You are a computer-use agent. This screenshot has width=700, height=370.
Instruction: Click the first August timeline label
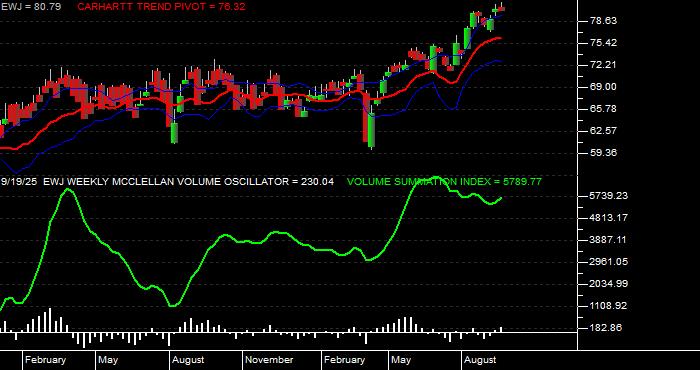point(188,360)
